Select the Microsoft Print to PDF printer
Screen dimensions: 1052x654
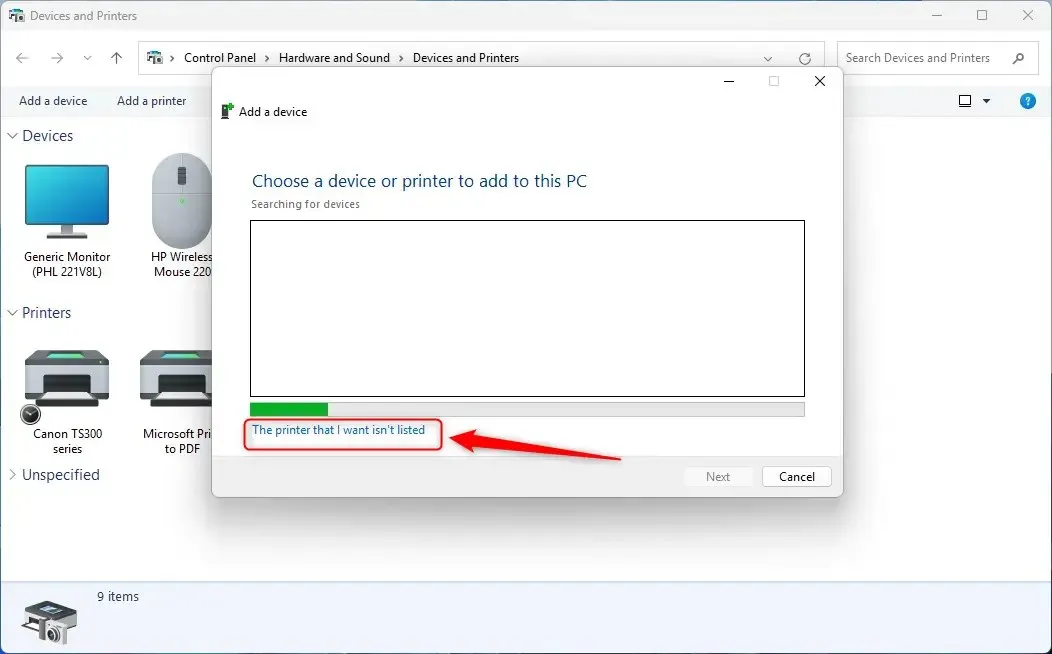176,380
